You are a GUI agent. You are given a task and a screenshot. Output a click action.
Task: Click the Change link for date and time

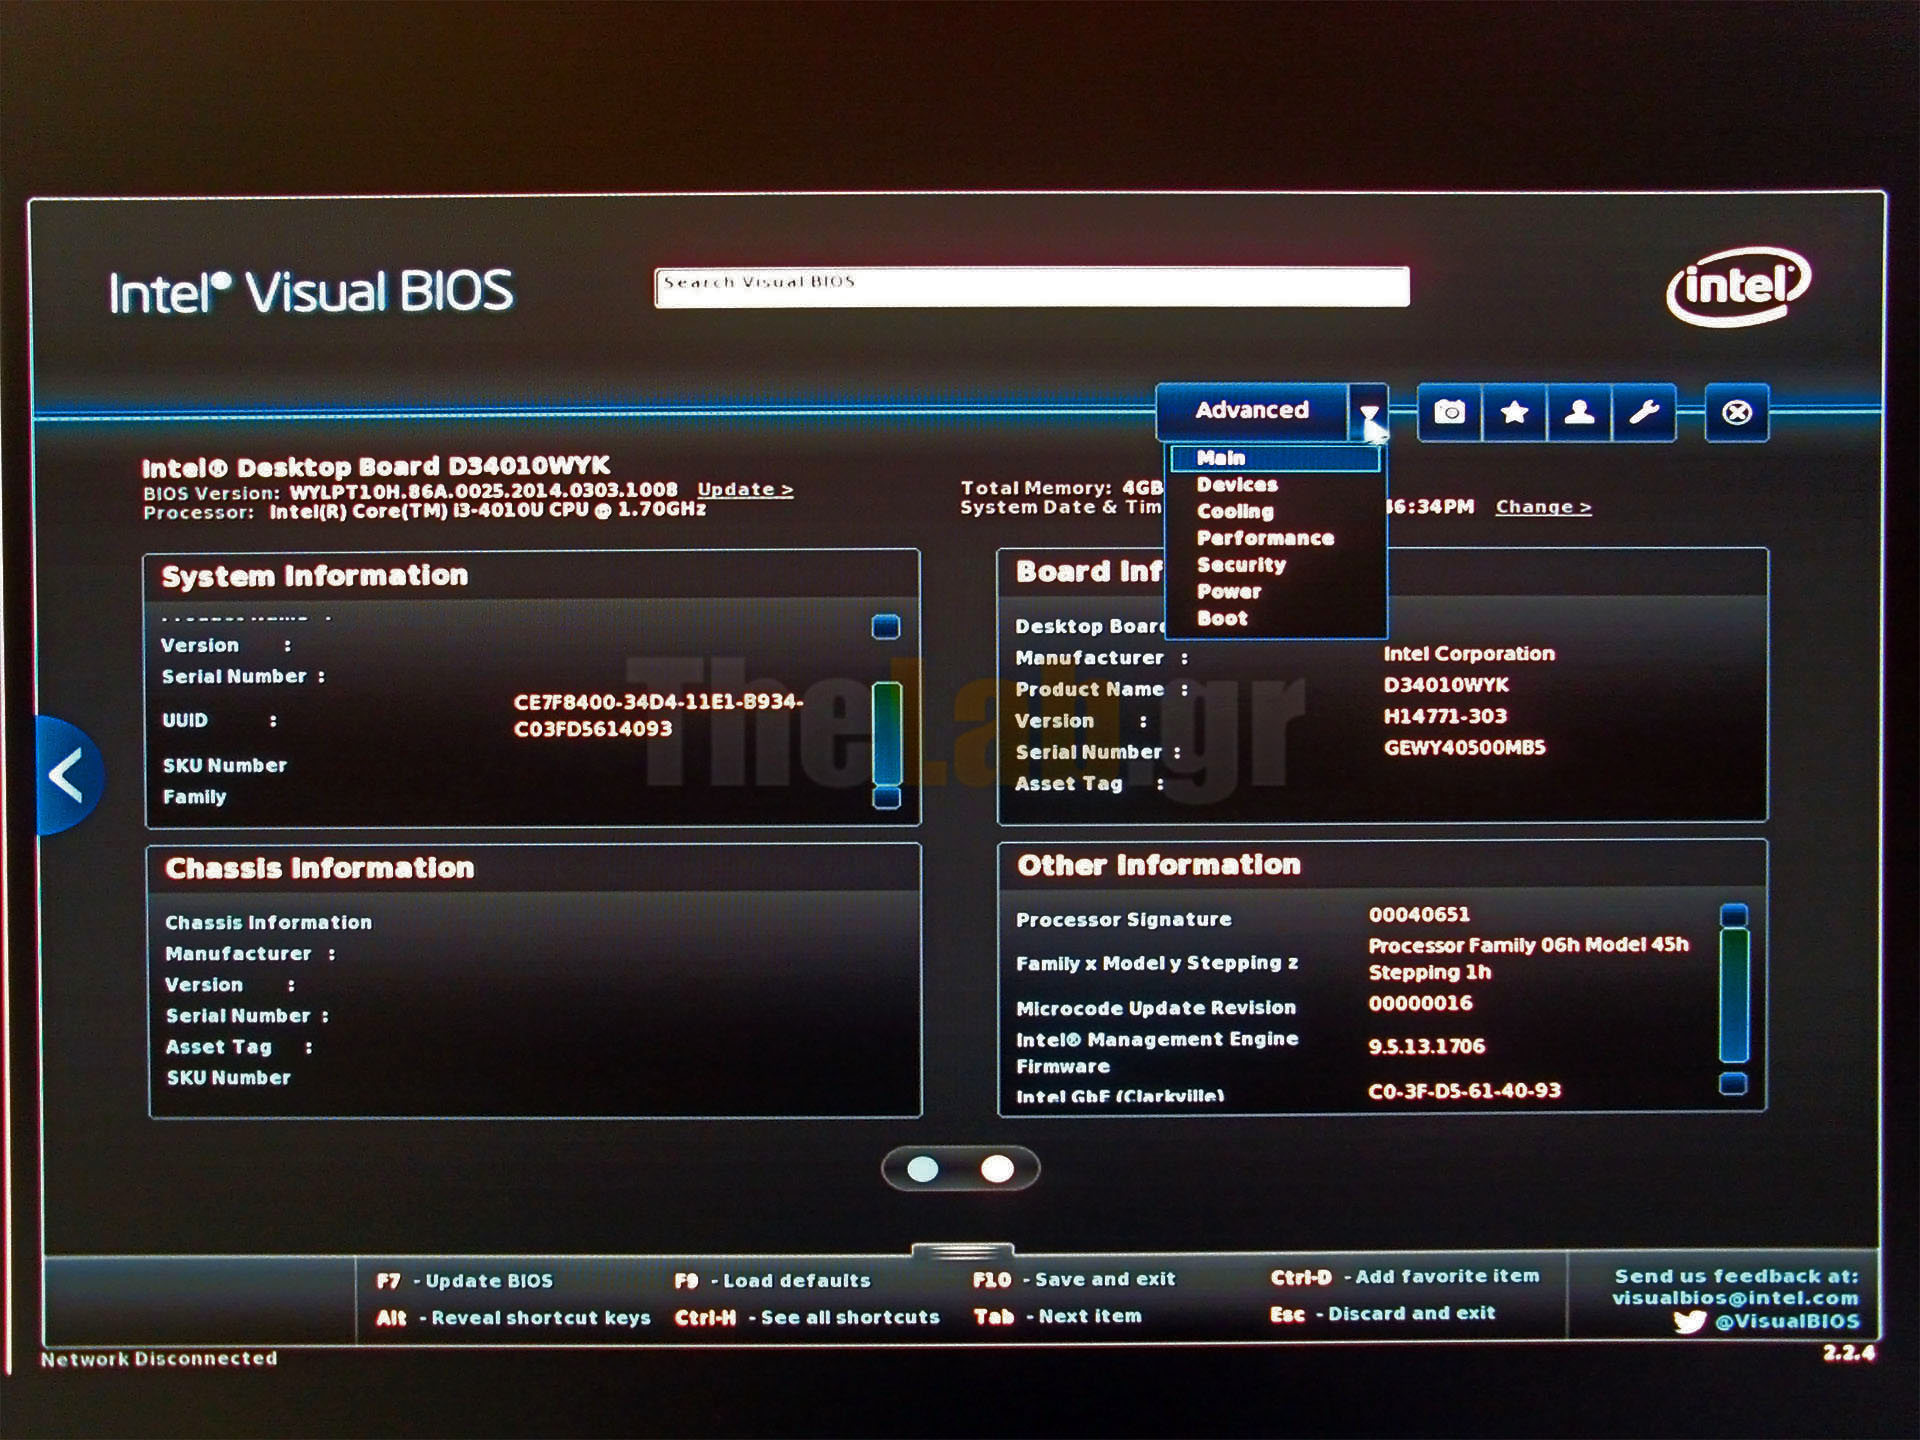pyautogui.click(x=1543, y=507)
